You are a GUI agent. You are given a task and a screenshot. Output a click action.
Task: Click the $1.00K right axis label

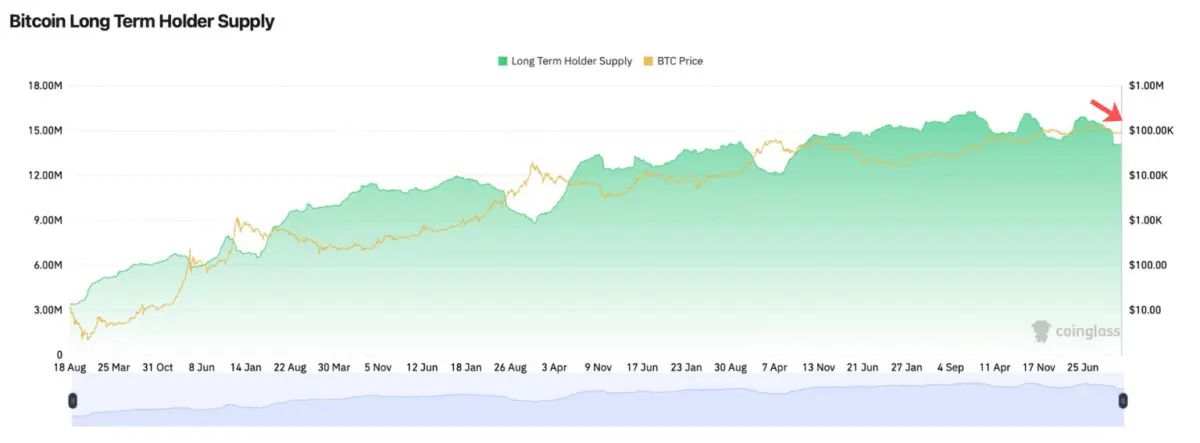pyautogui.click(x=1145, y=220)
